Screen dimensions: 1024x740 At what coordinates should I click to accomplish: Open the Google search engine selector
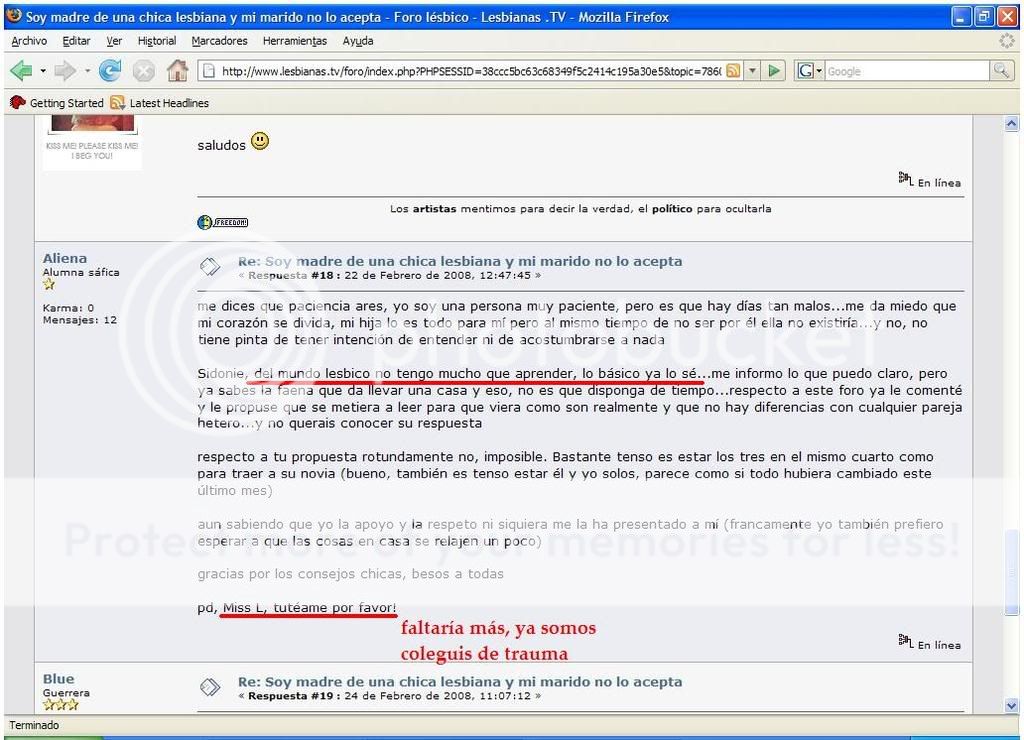coord(809,71)
